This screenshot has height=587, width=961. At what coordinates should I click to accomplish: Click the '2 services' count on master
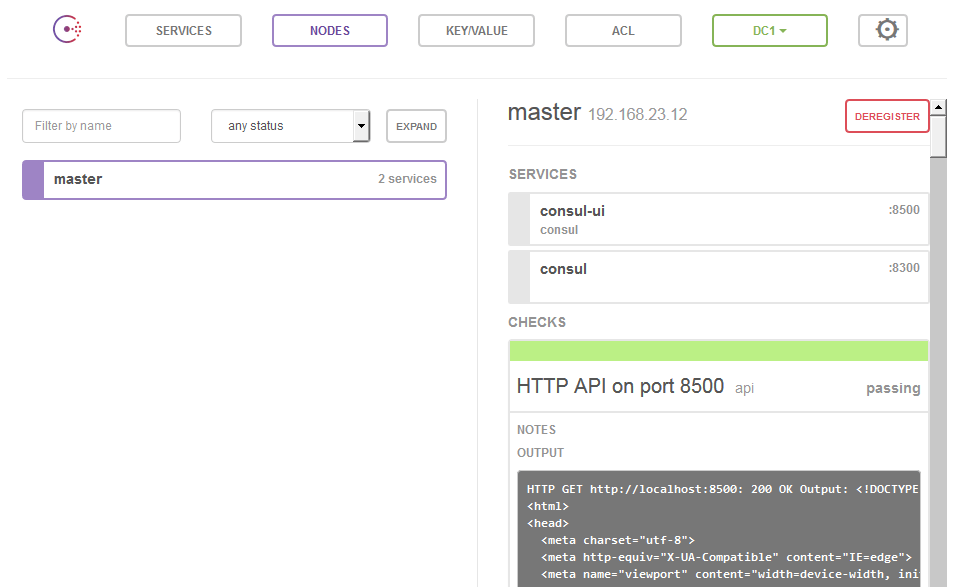click(x=409, y=179)
